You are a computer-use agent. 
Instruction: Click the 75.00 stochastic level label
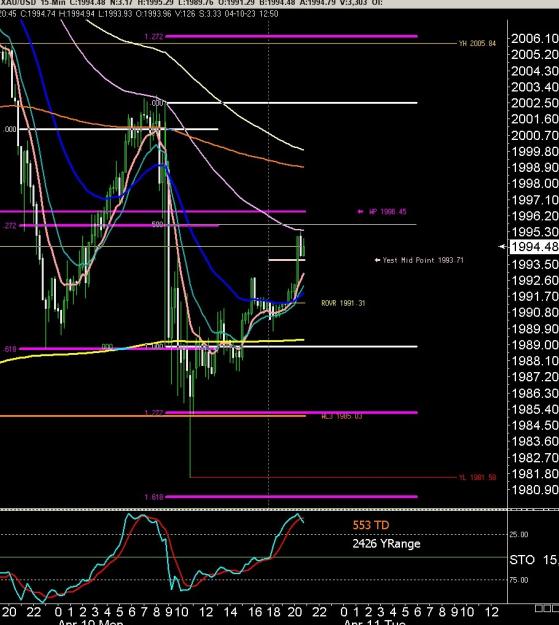coord(519,580)
